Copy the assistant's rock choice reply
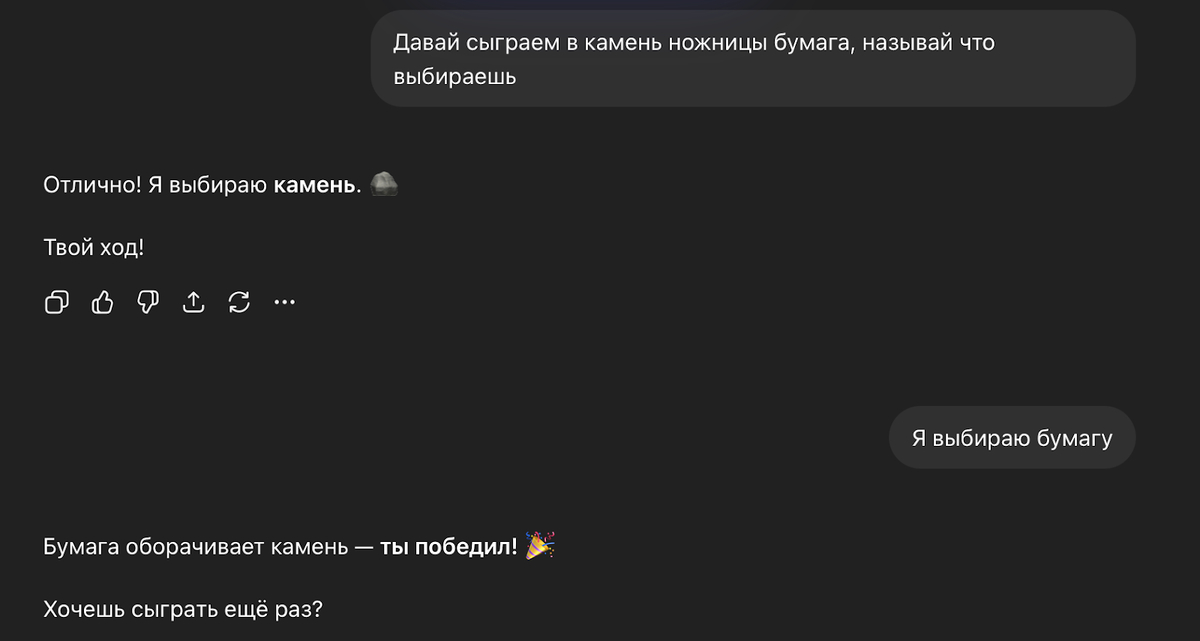Viewport: 1200px width, 641px height. 57,302
